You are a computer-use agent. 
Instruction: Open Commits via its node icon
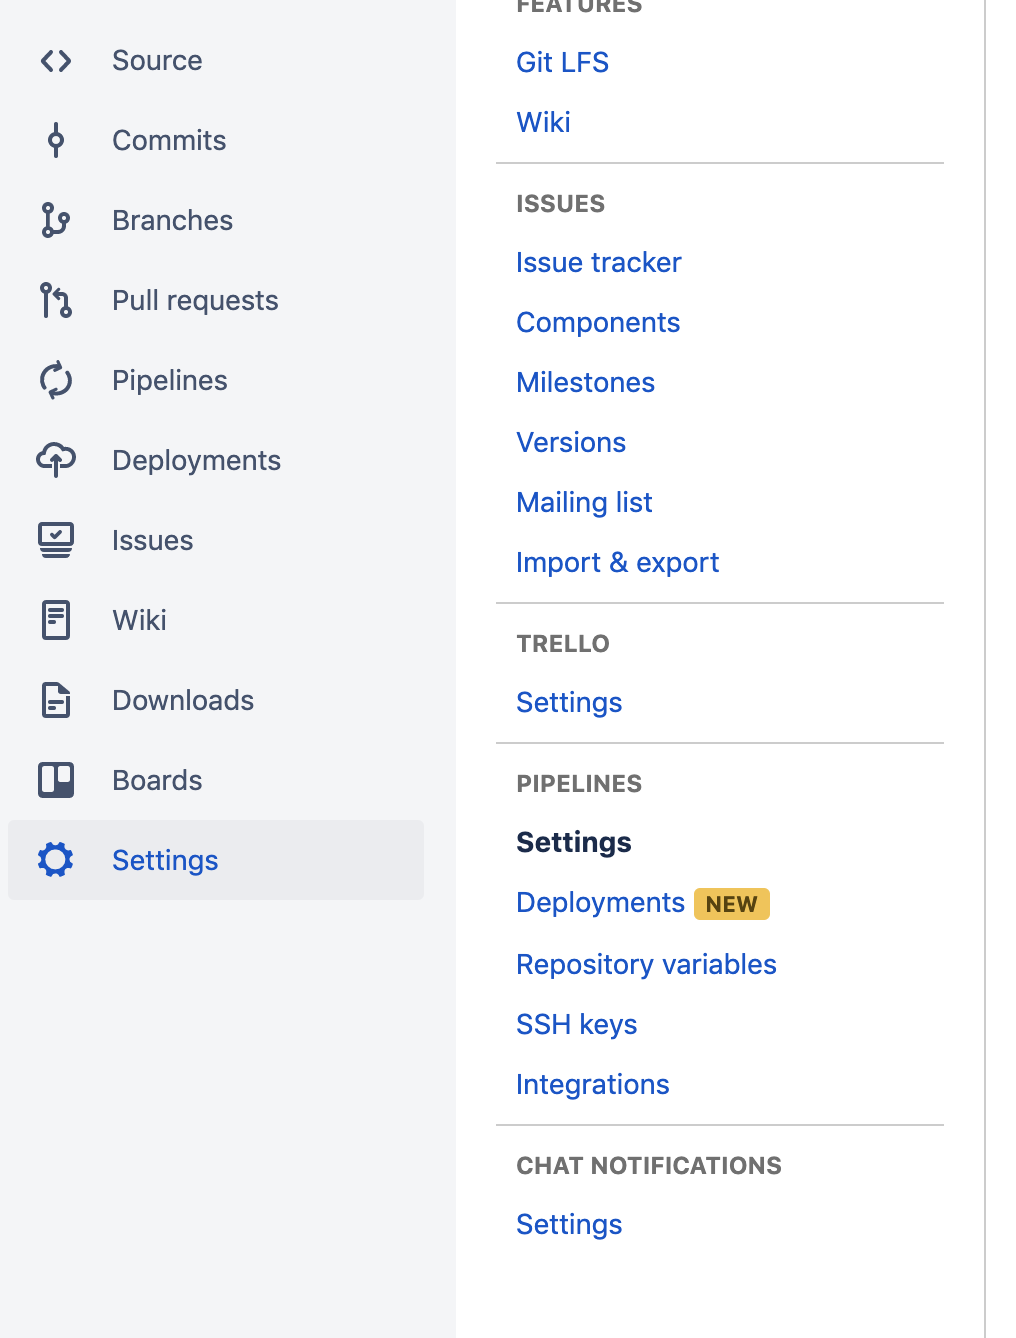[56, 140]
